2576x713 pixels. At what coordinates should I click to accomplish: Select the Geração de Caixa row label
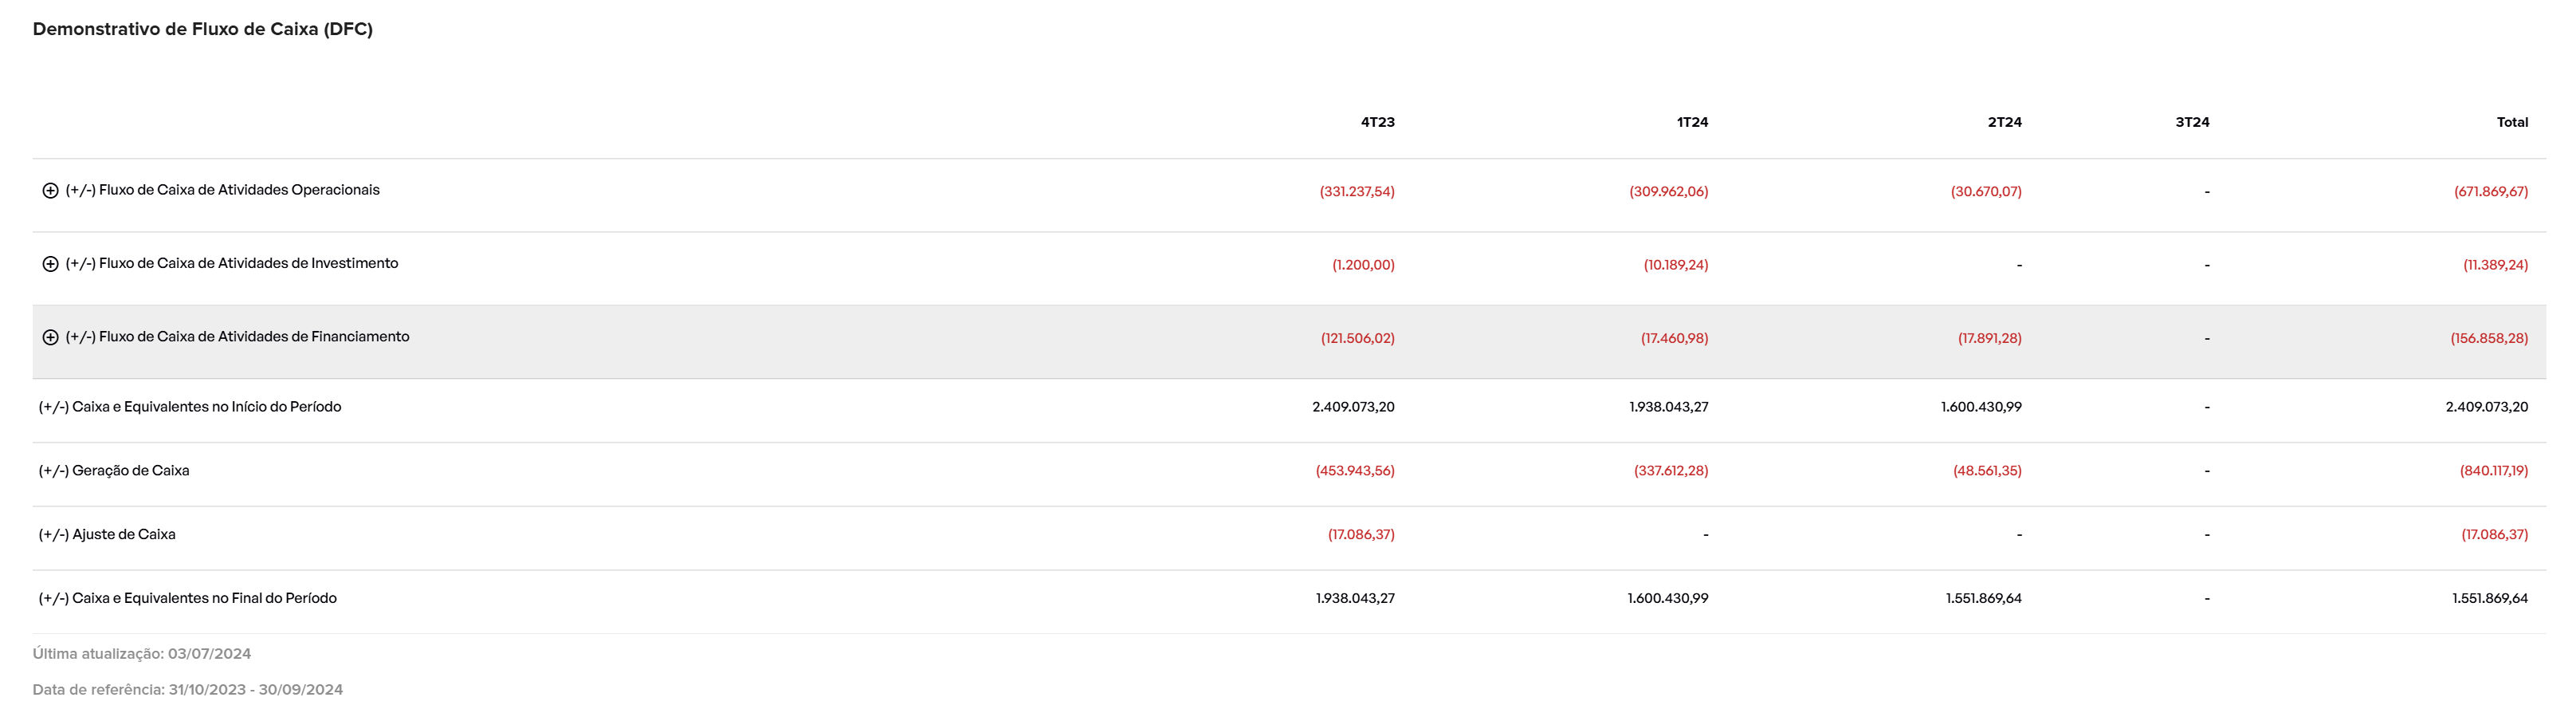tap(114, 471)
